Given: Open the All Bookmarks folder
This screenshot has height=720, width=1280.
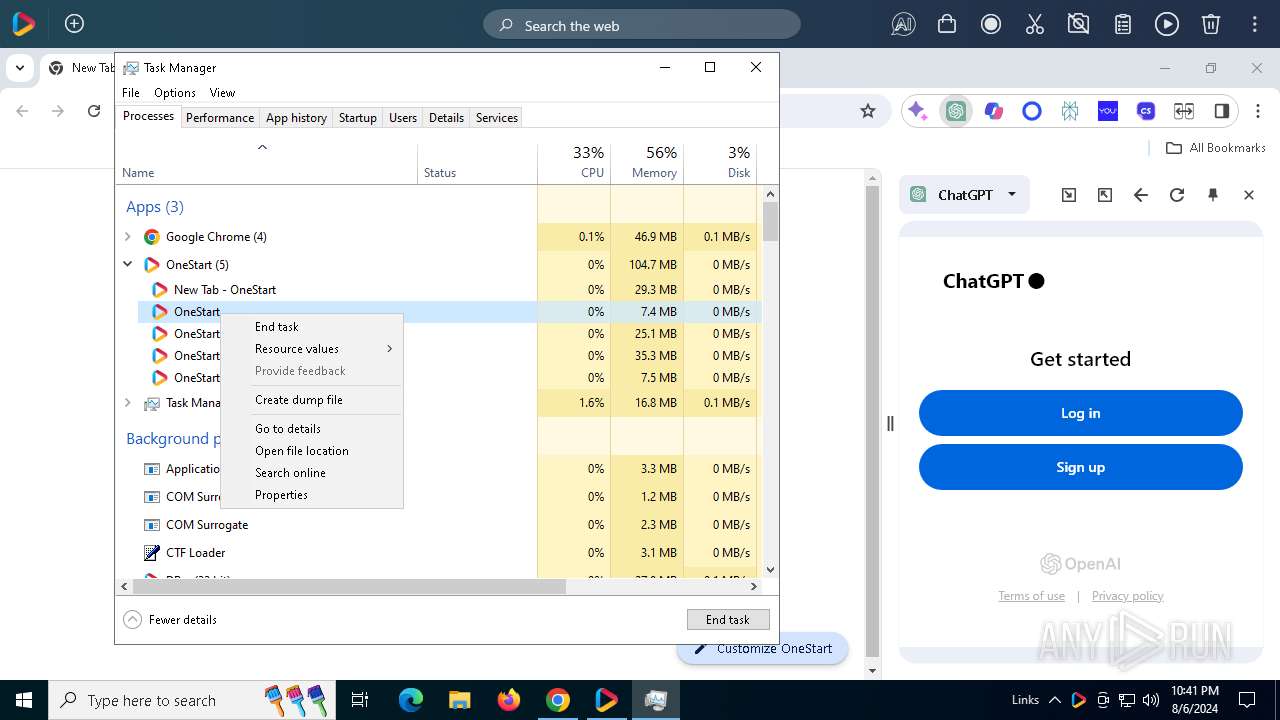Looking at the screenshot, I should coord(1216,148).
